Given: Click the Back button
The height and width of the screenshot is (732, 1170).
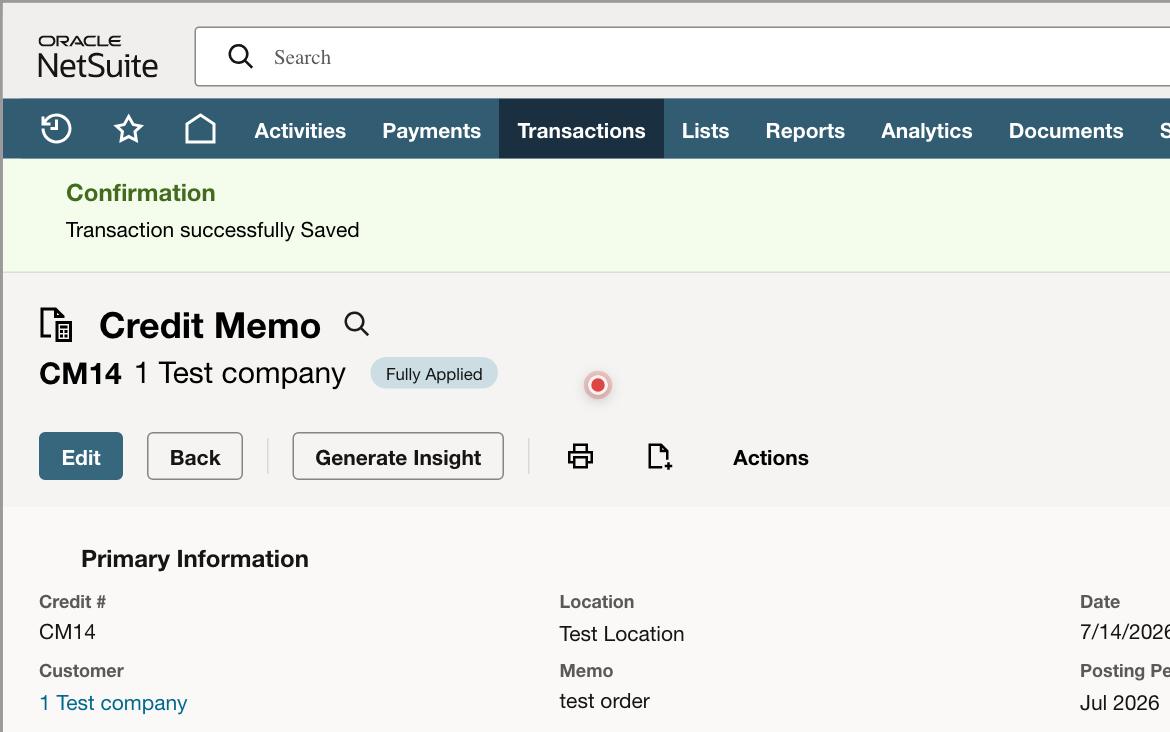Looking at the screenshot, I should point(195,457).
